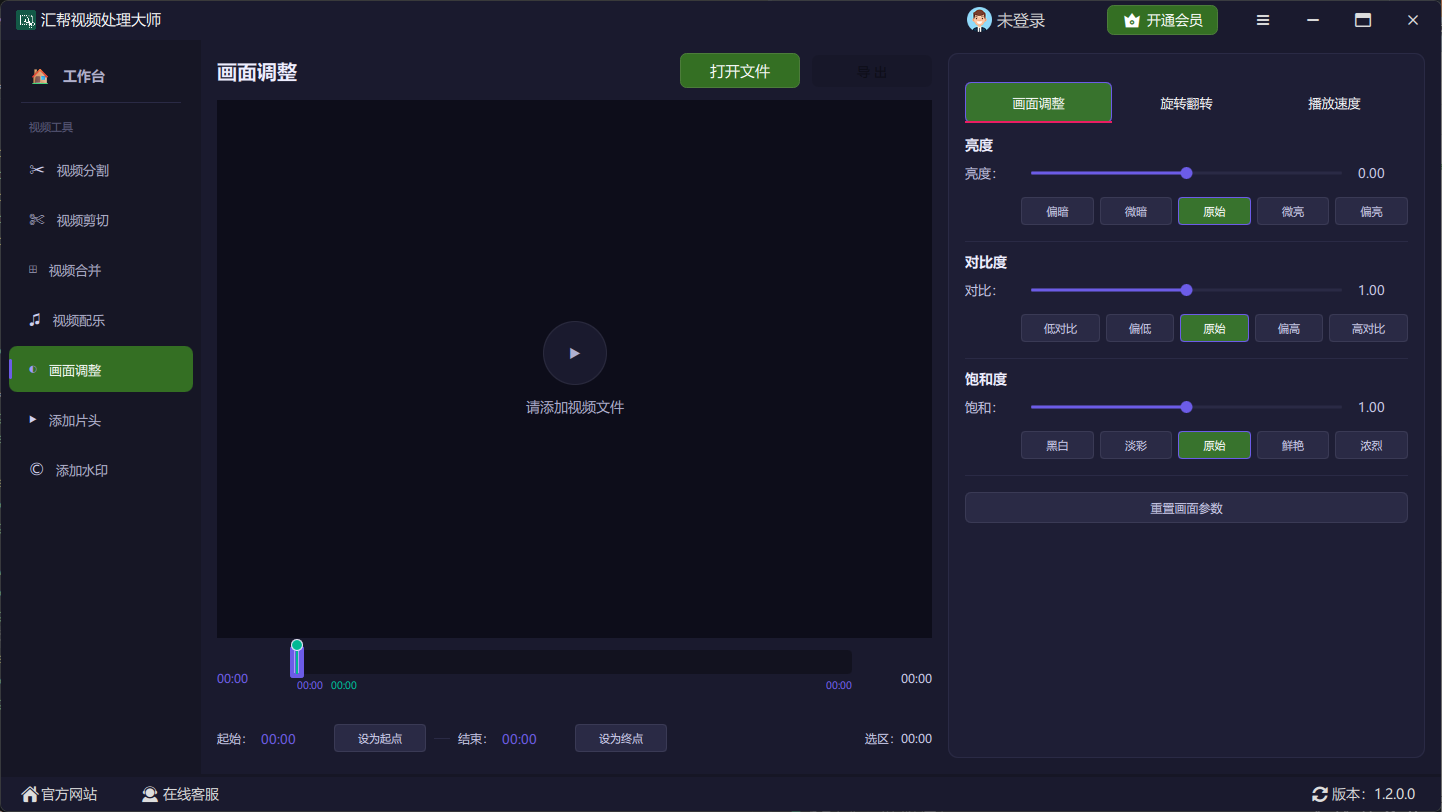Click the user avatar icon
Viewport: 1442px width, 812px height.
click(x=979, y=20)
